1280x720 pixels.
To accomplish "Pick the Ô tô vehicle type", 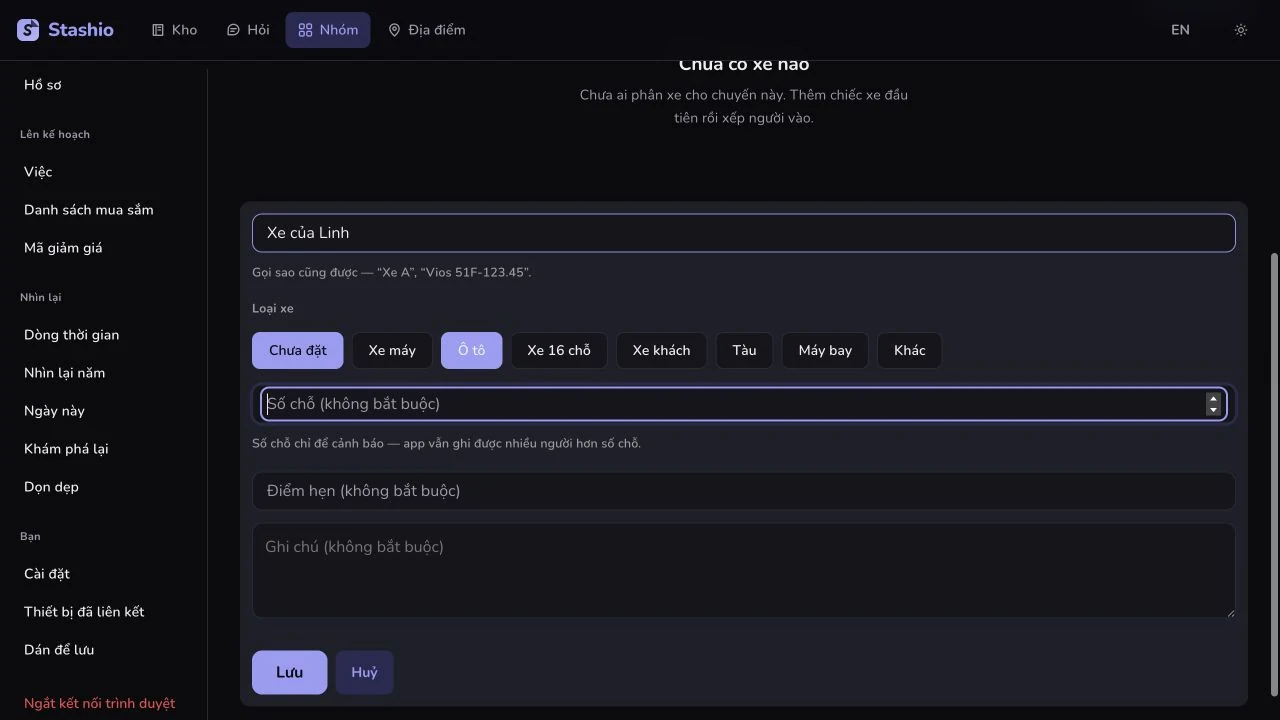I will [472, 351].
